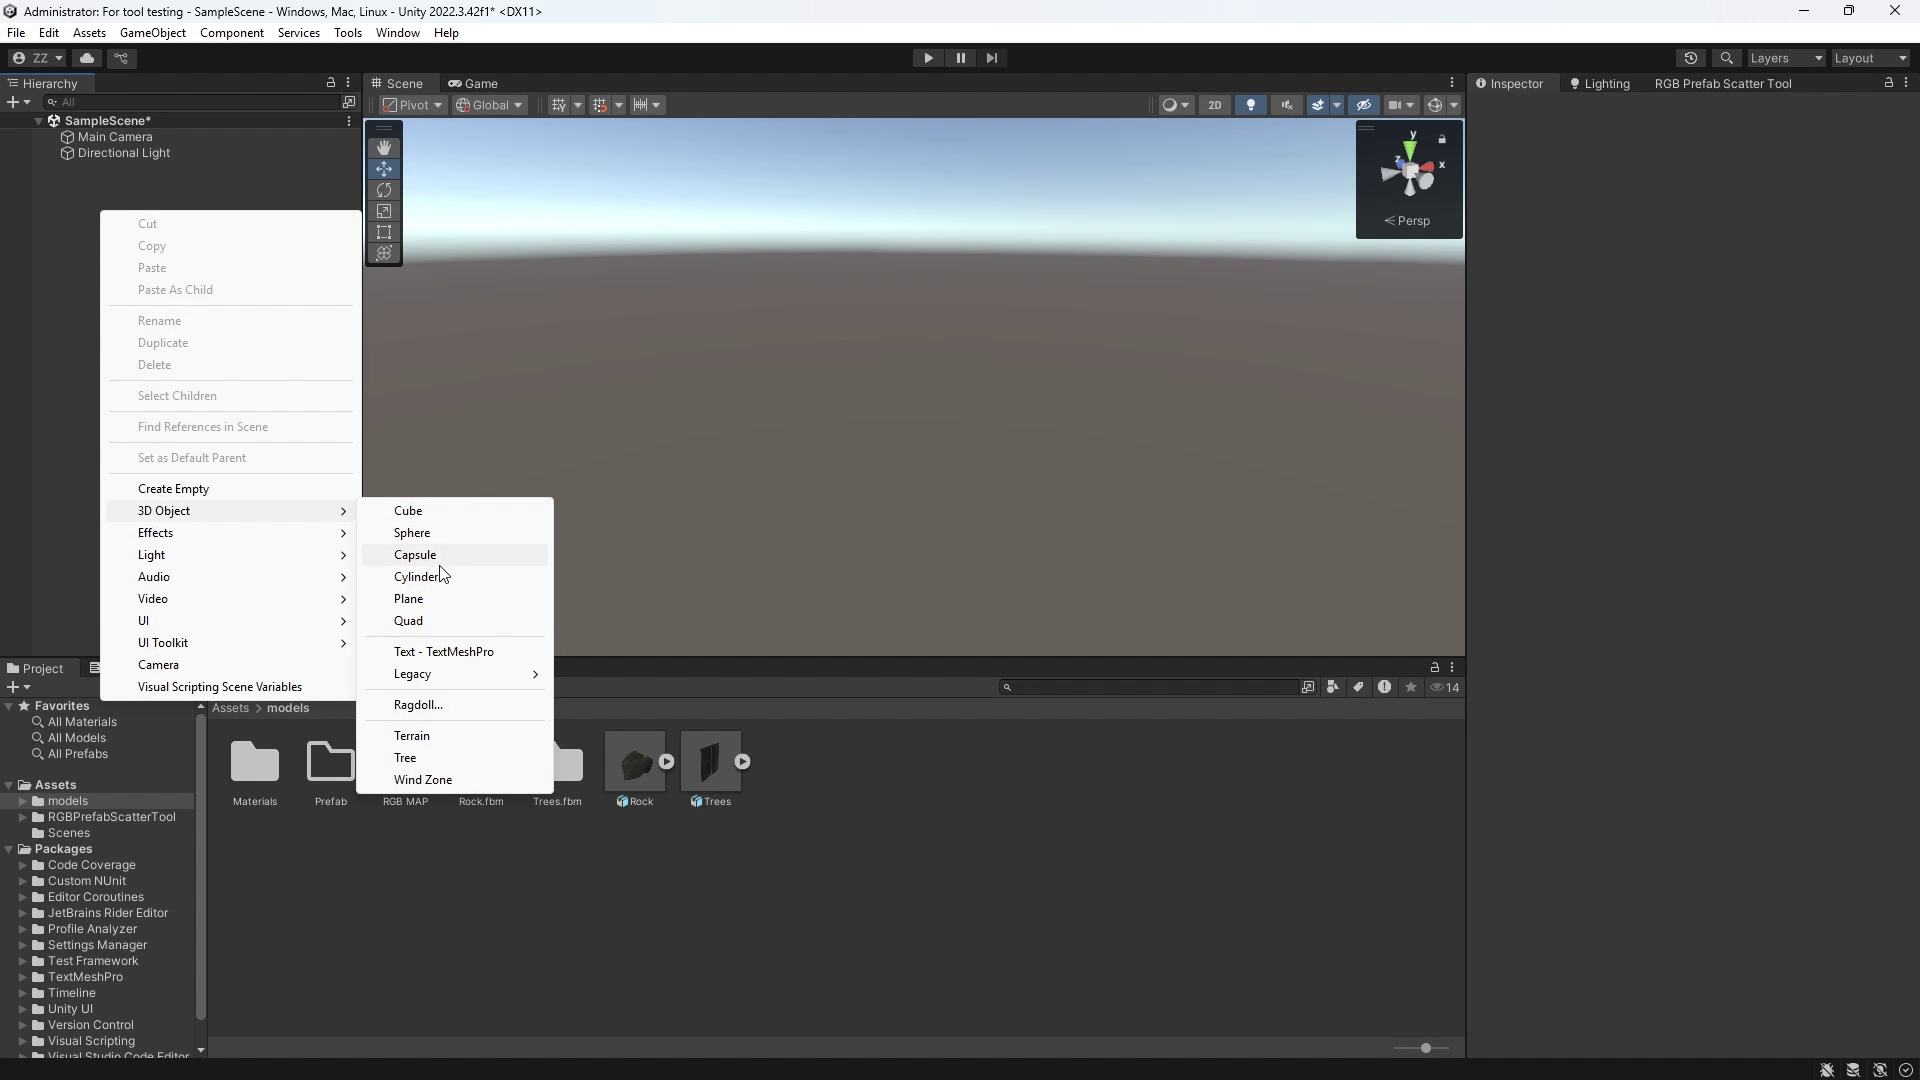Click the Project log-entry exclamation filter icon
The width and height of the screenshot is (1920, 1080).
pyautogui.click(x=1384, y=687)
